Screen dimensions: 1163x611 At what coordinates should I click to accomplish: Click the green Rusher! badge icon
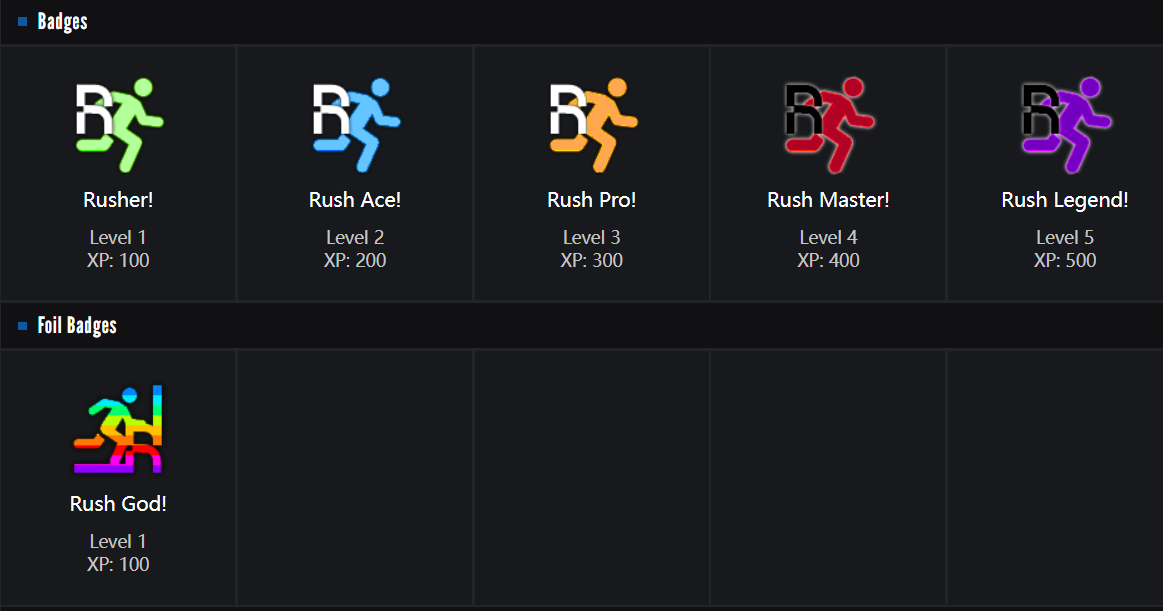coord(119,125)
